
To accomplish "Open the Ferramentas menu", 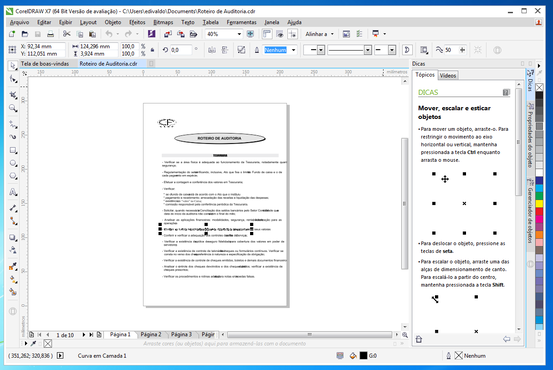I will (x=242, y=22).
